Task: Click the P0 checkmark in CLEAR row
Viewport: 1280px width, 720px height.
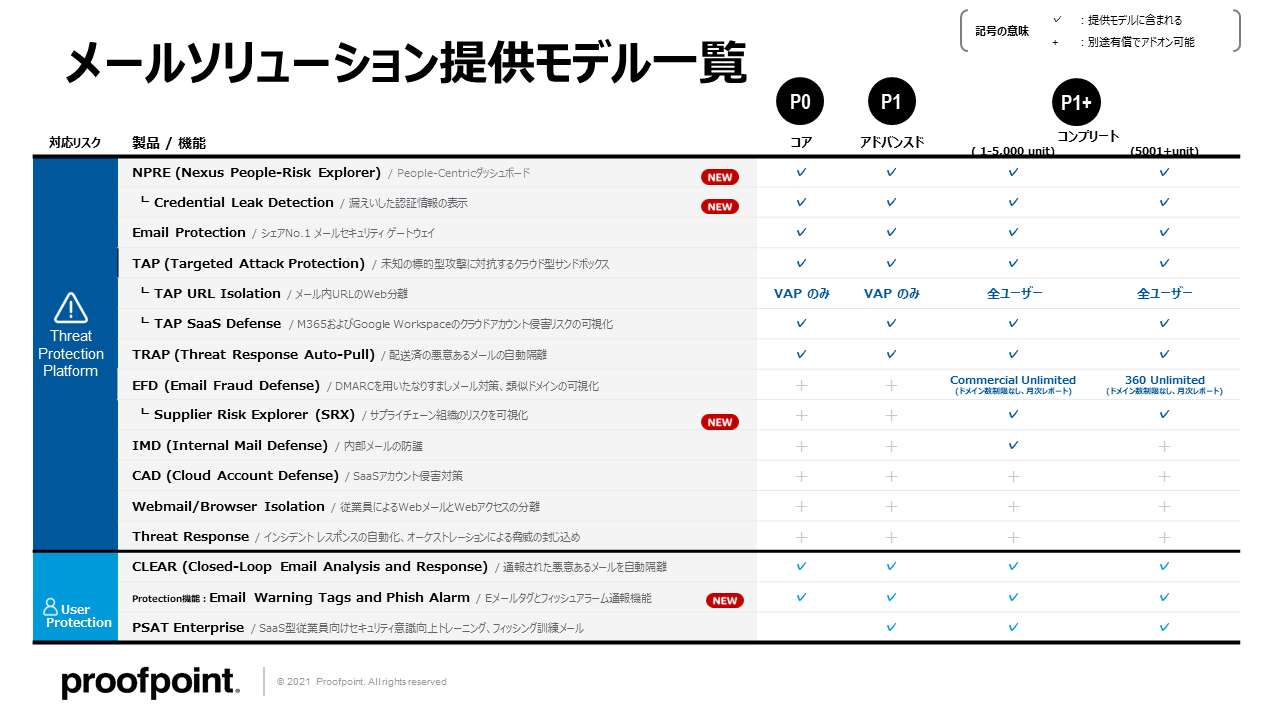Action: tap(800, 566)
